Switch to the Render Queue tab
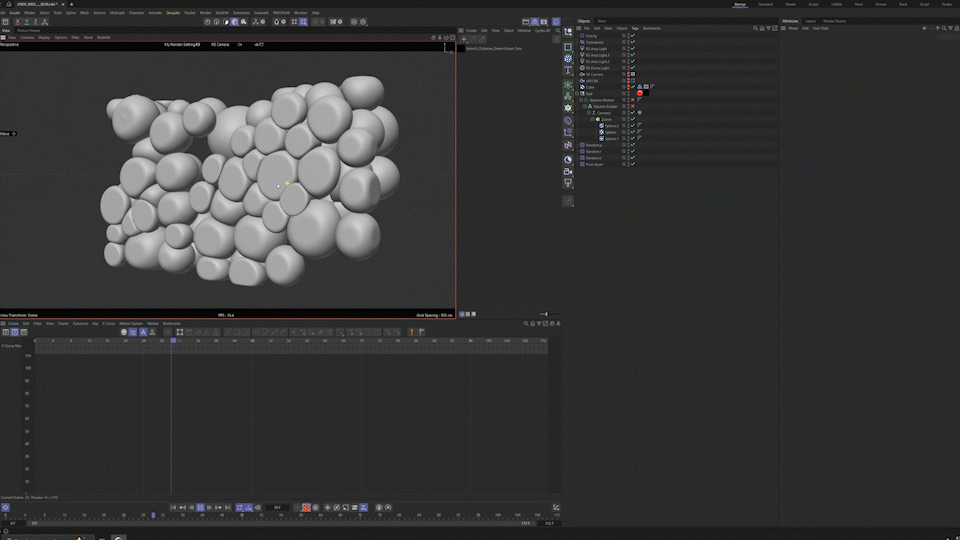The width and height of the screenshot is (960, 540). point(835,20)
